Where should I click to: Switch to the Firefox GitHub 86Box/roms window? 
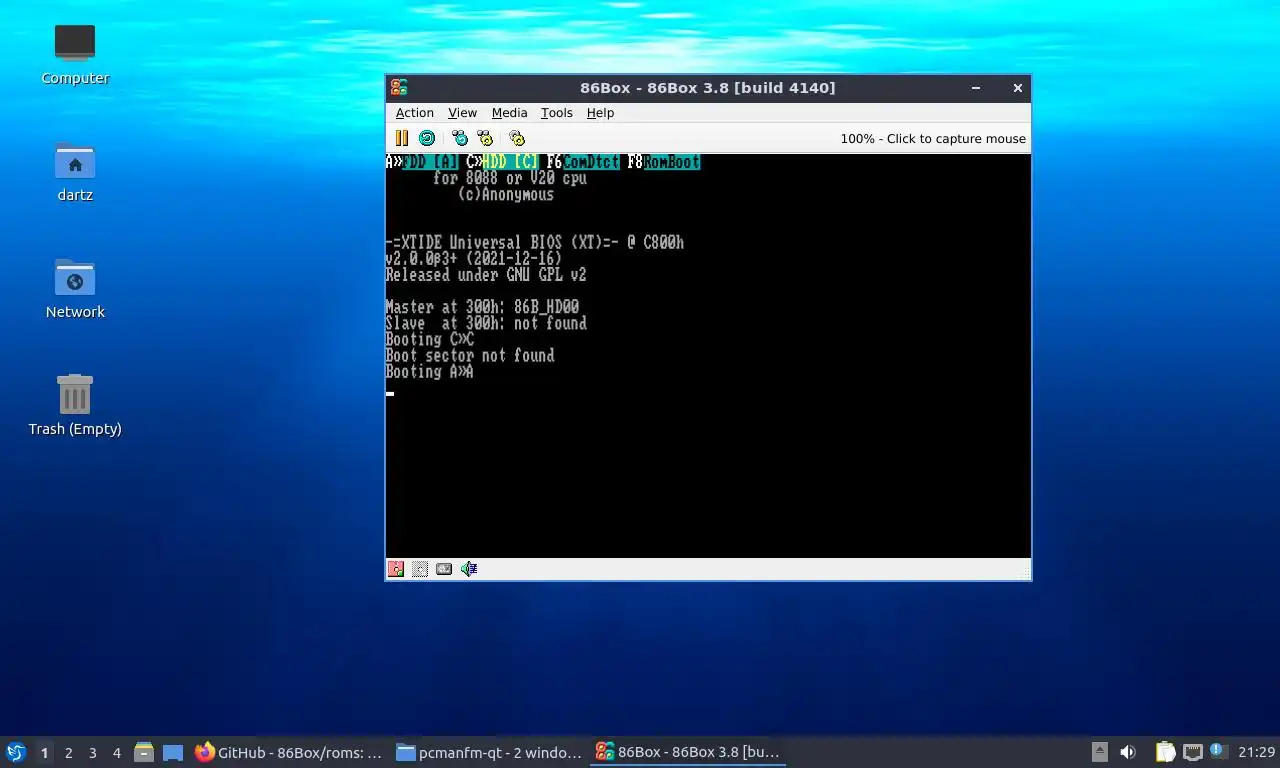click(290, 752)
